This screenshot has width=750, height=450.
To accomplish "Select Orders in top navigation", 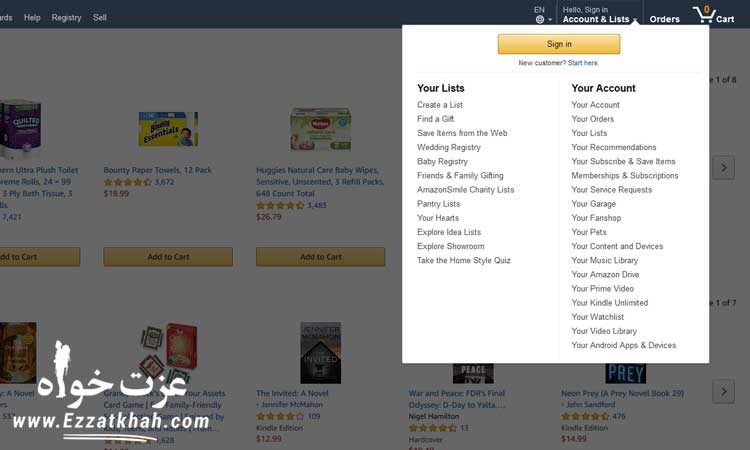I will [664, 19].
